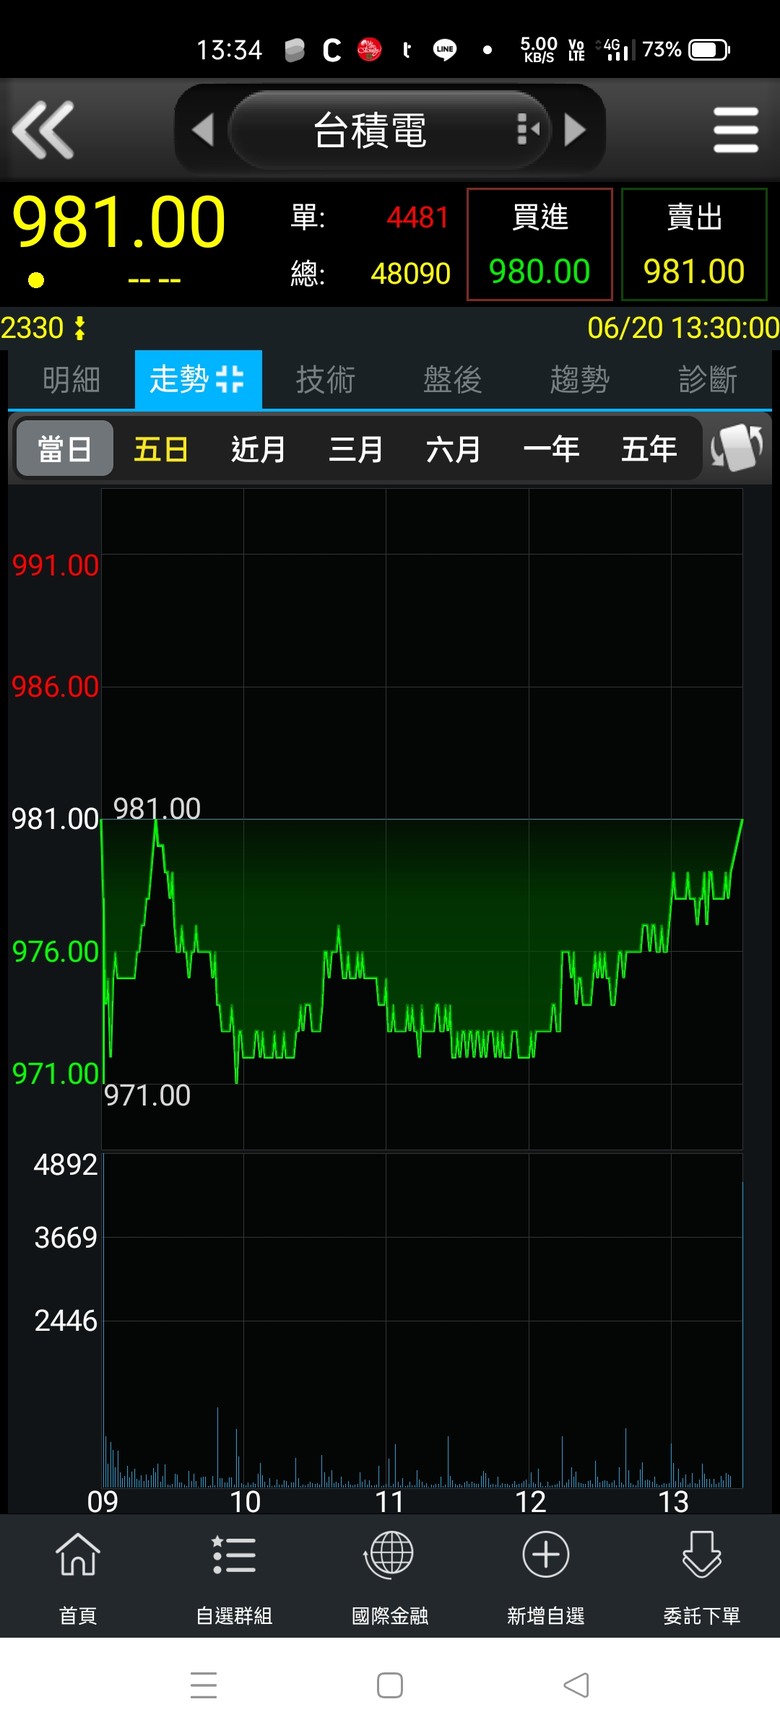Viewport: 780px width, 1733px height.
Task: Select the 三月 period
Action: pyautogui.click(x=356, y=449)
